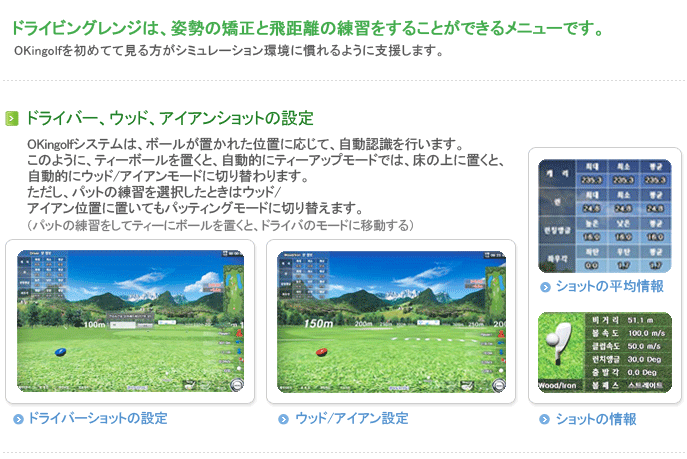The height and width of the screenshot is (459, 687).
Task: Select the shot average statistics table image
Action: (605, 216)
